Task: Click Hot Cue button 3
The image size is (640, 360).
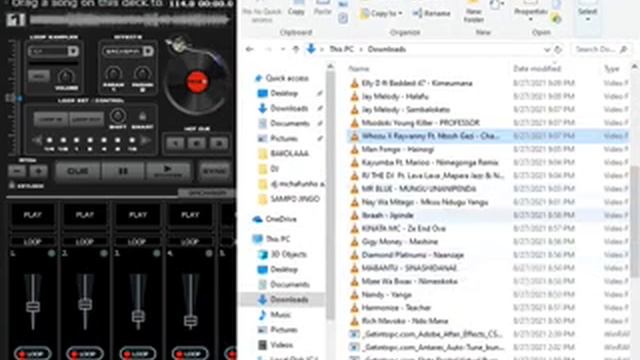Action: (x=219, y=143)
